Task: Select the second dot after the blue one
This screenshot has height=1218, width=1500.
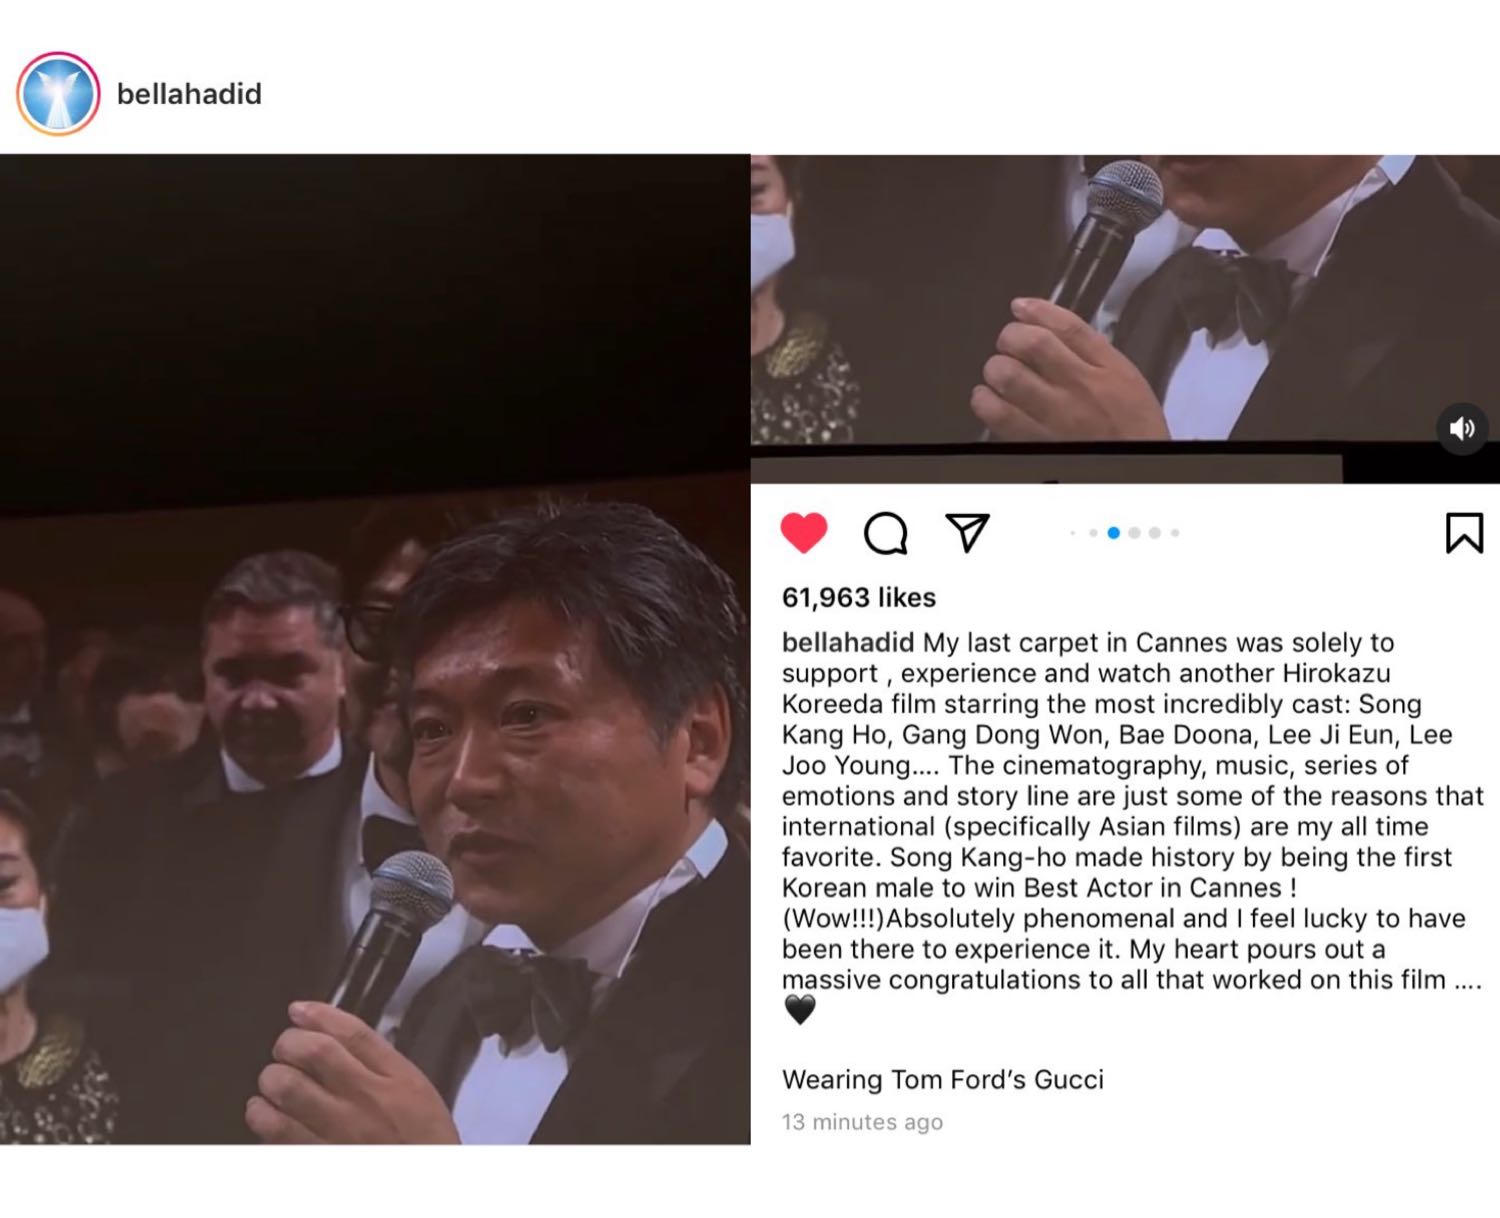Action: (x=1155, y=533)
